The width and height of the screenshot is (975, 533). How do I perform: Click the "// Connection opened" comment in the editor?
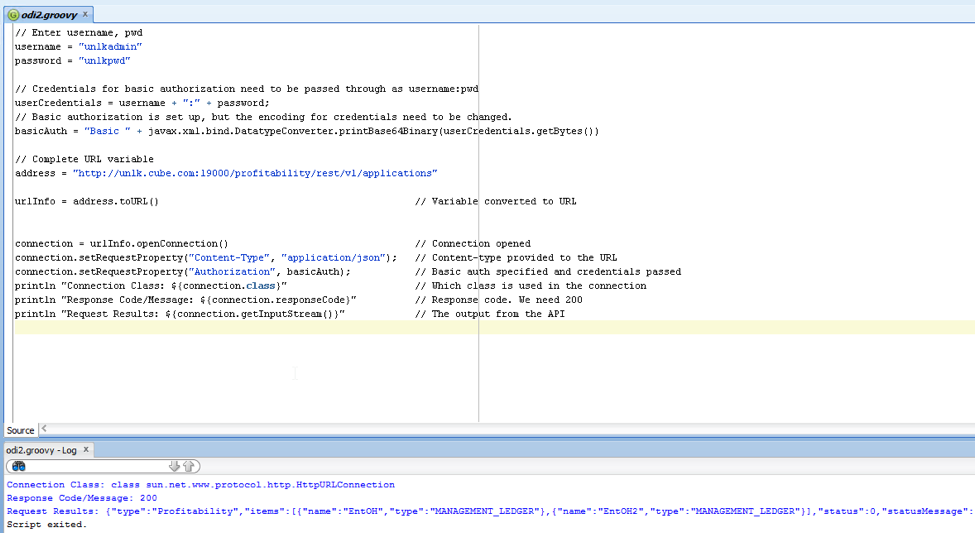point(473,243)
